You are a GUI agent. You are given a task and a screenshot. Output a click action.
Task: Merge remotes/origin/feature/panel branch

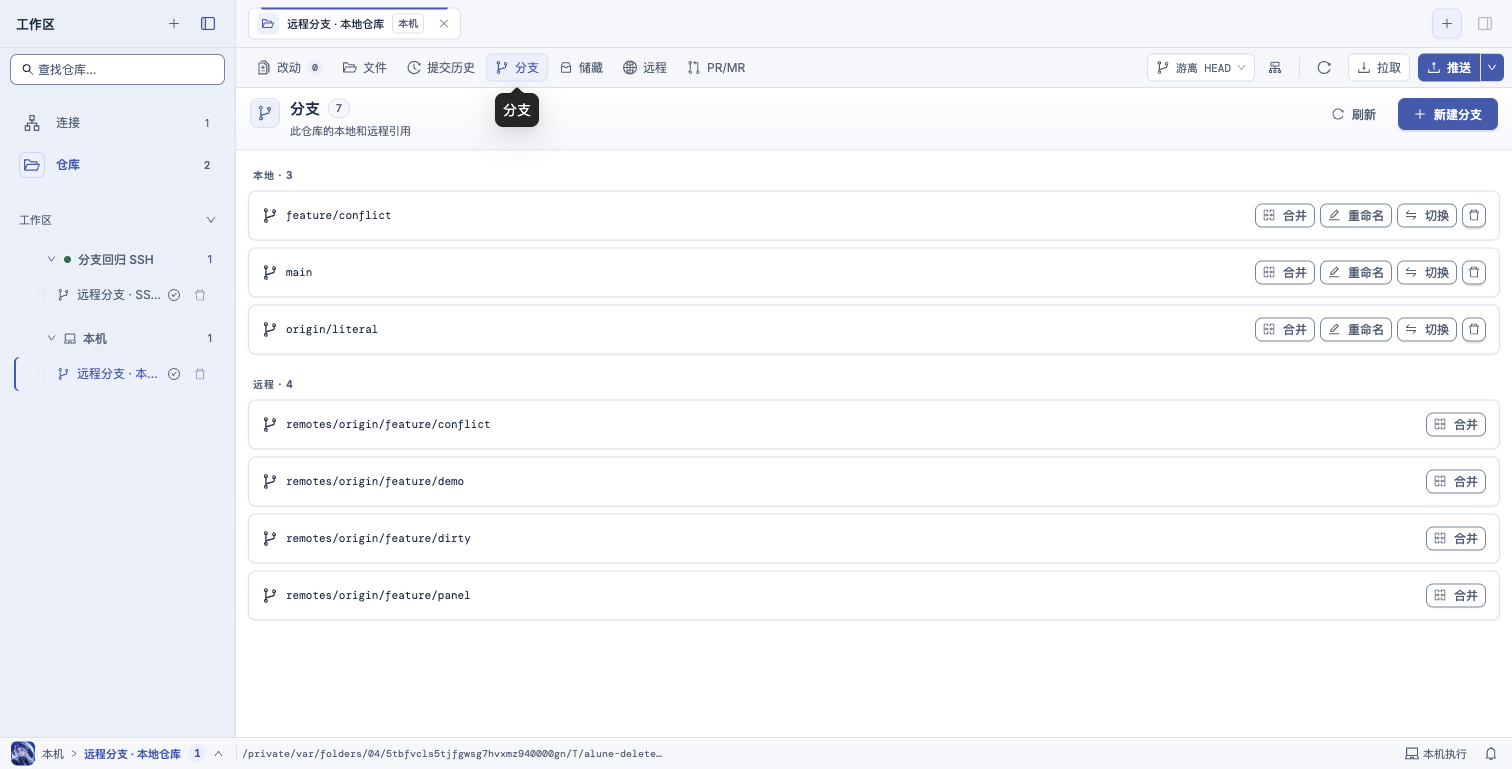pyautogui.click(x=1456, y=595)
